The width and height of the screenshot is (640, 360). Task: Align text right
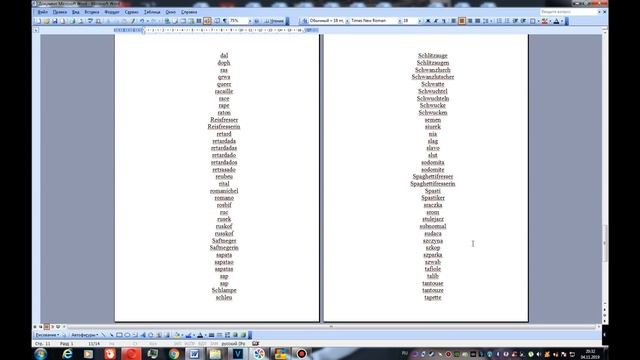point(470,21)
